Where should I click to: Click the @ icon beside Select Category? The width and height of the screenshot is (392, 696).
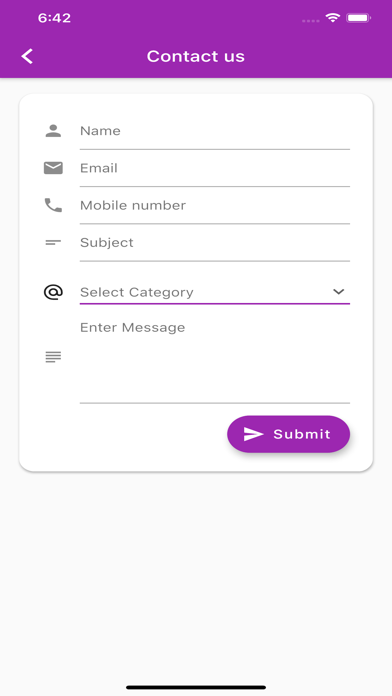[53, 292]
